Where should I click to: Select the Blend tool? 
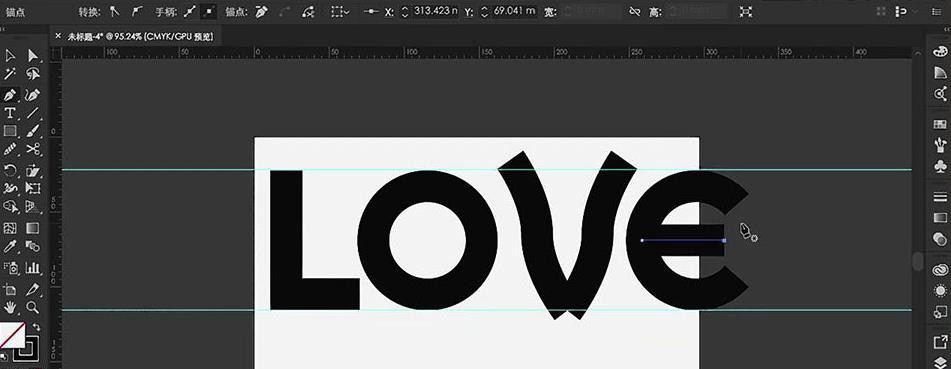pos(33,246)
